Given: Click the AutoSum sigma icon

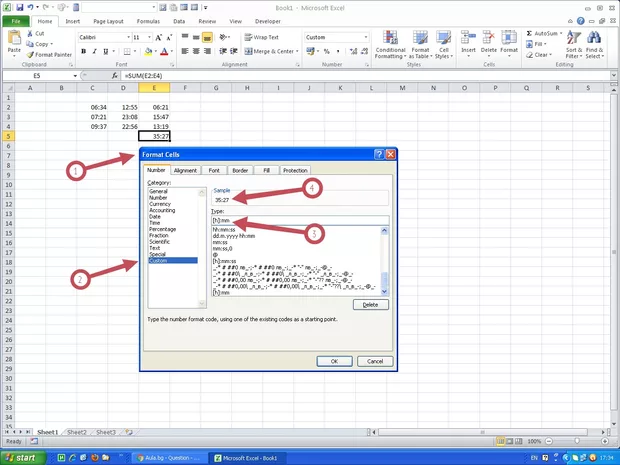Looking at the screenshot, I should [x=527, y=33].
